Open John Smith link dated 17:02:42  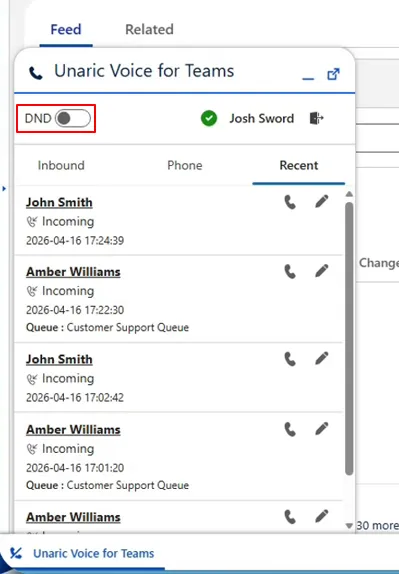pyautogui.click(x=59, y=359)
